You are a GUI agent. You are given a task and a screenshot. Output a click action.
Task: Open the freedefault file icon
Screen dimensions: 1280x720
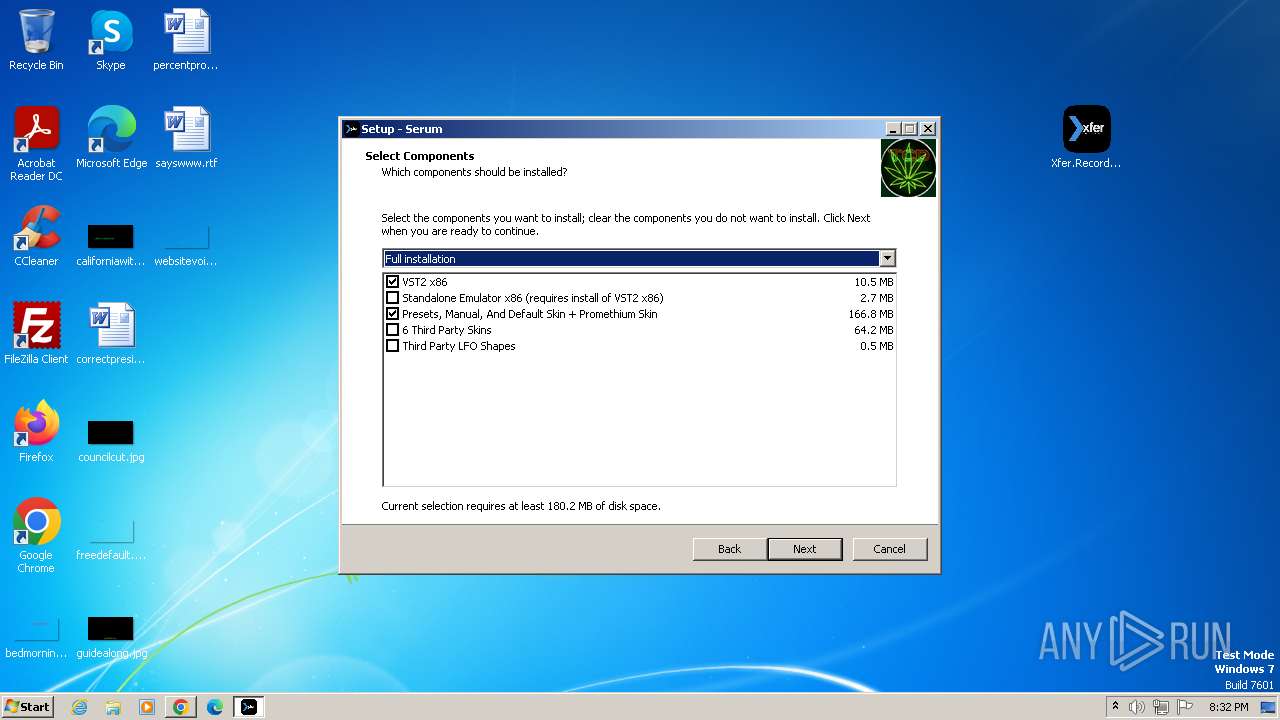tap(110, 538)
